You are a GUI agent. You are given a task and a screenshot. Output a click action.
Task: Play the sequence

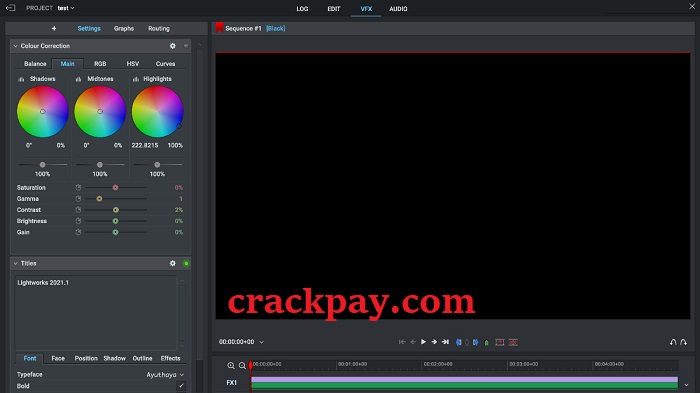point(423,342)
